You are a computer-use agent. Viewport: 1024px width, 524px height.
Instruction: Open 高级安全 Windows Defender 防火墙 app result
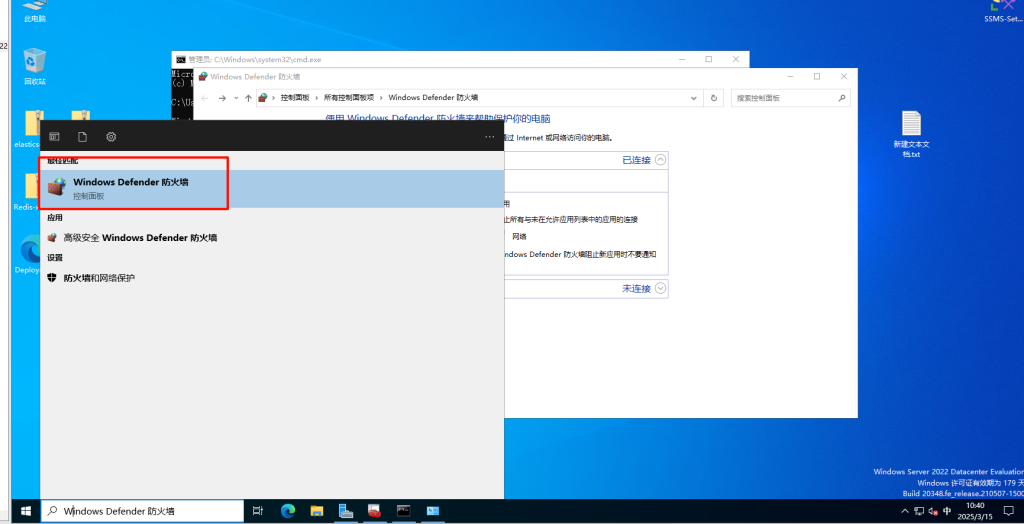(x=140, y=238)
